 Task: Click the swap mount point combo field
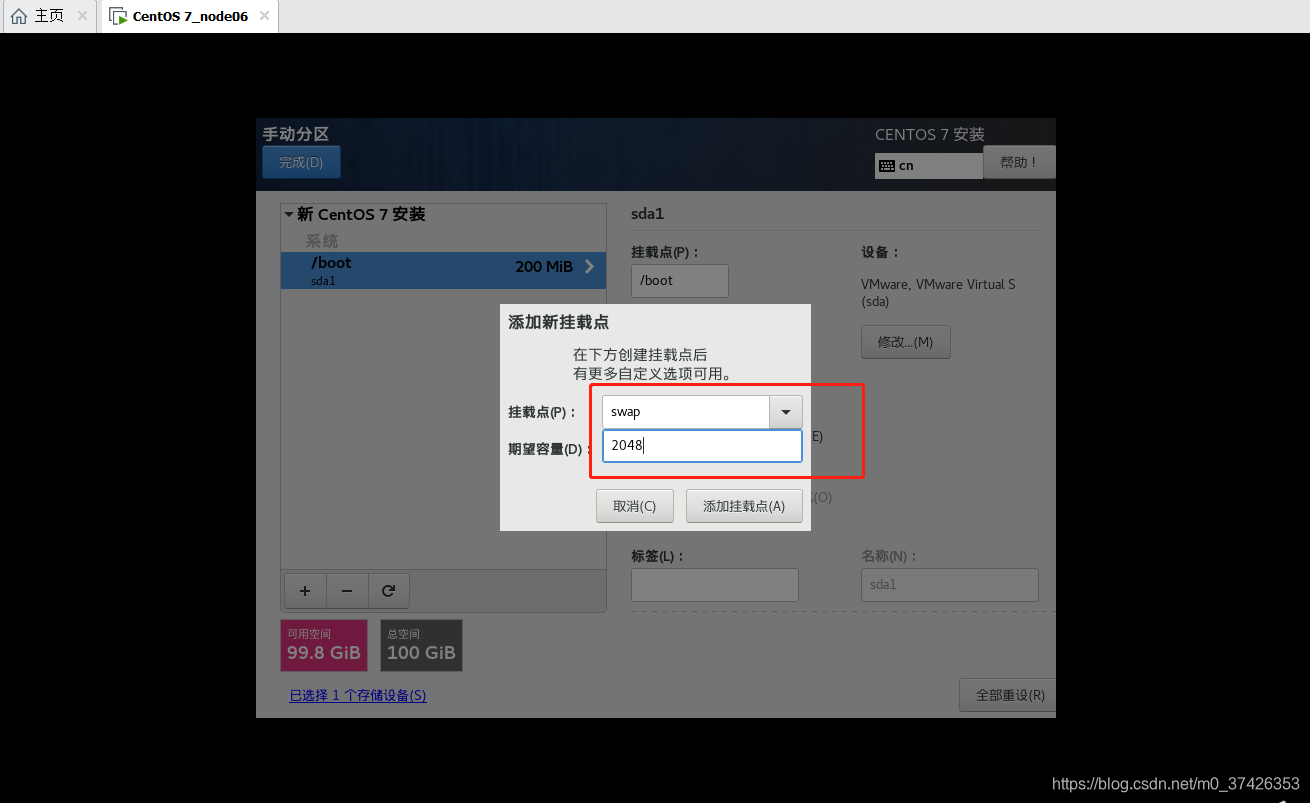686,412
